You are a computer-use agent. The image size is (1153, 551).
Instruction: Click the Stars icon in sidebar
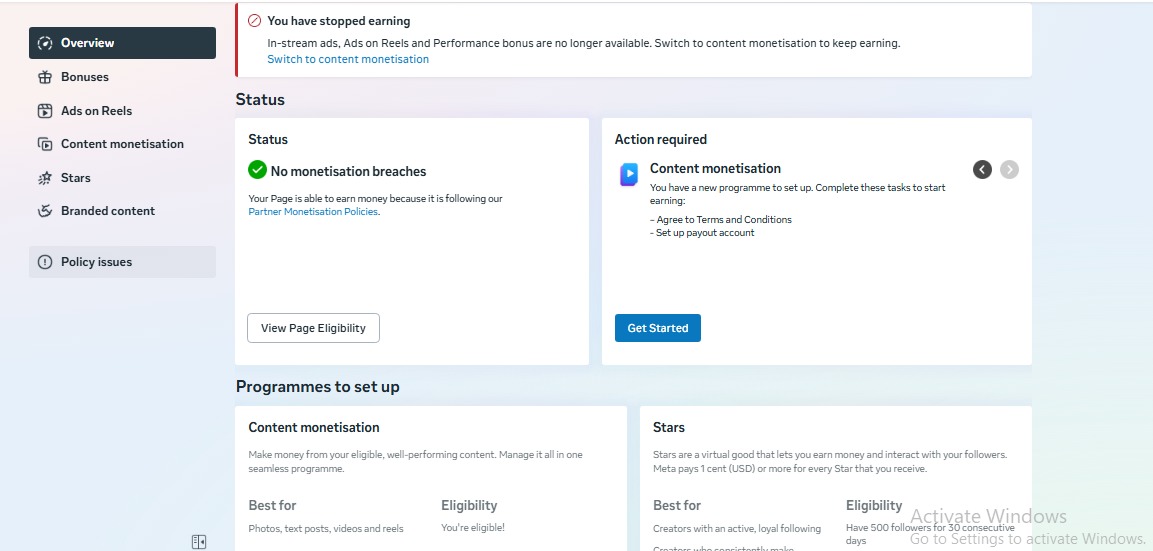point(45,178)
